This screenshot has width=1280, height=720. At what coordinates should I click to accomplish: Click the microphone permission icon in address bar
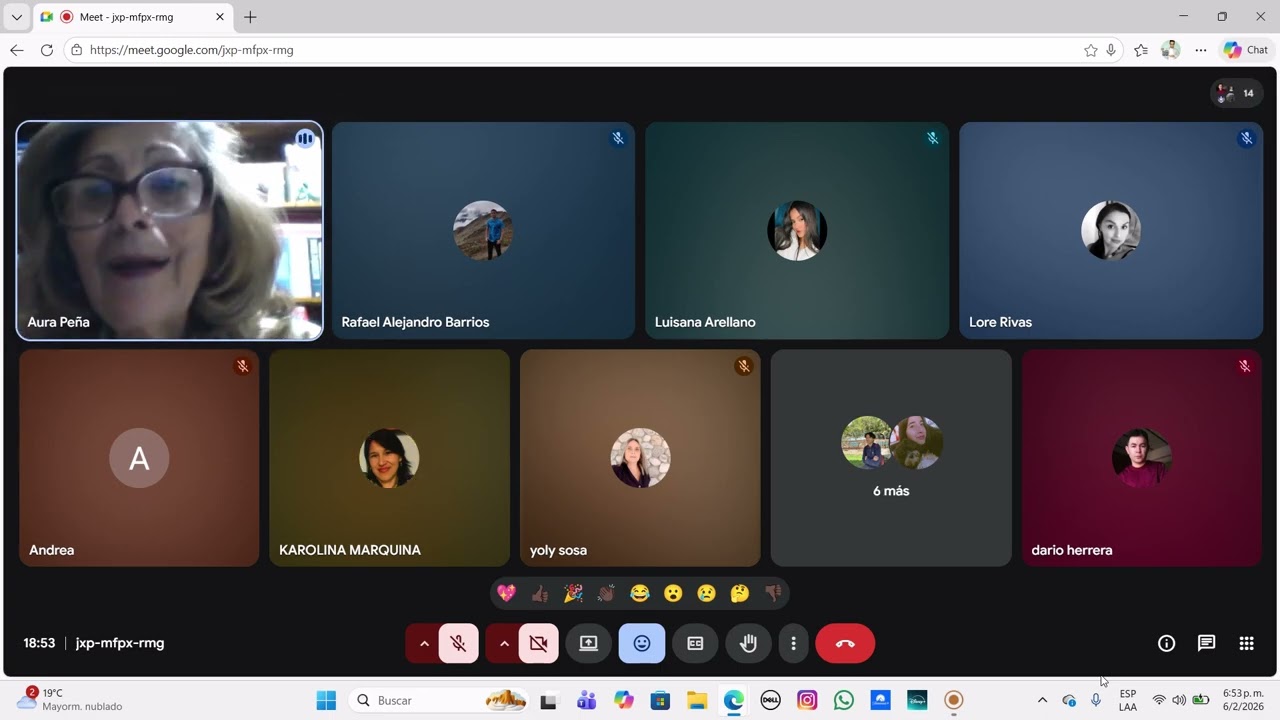point(1111,50)
